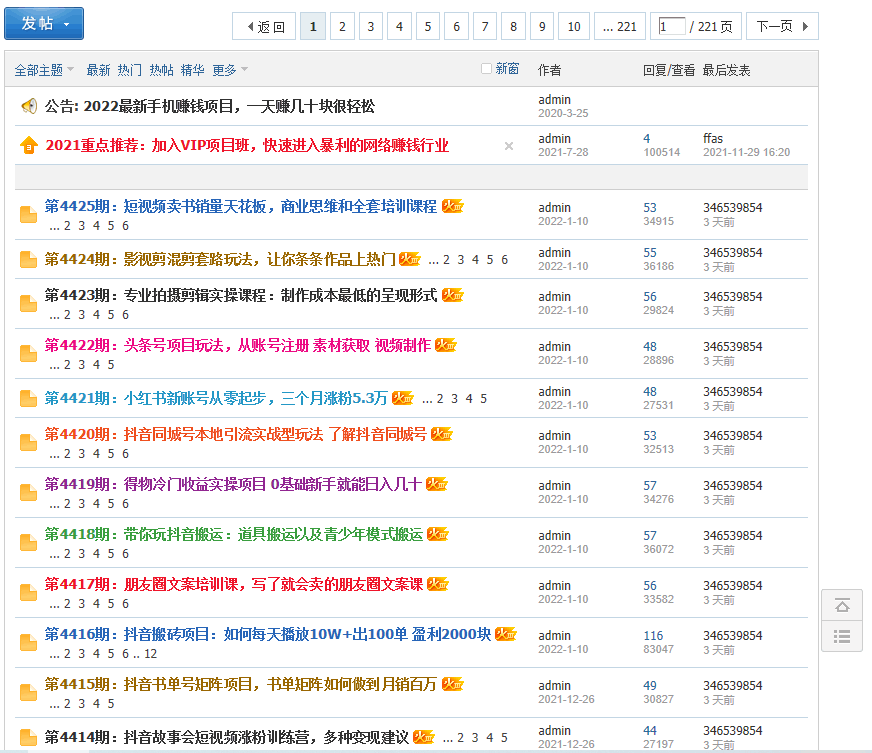
Task: Open thread 第4416期 抖音搬砖项目
Action: click(268, 634)
